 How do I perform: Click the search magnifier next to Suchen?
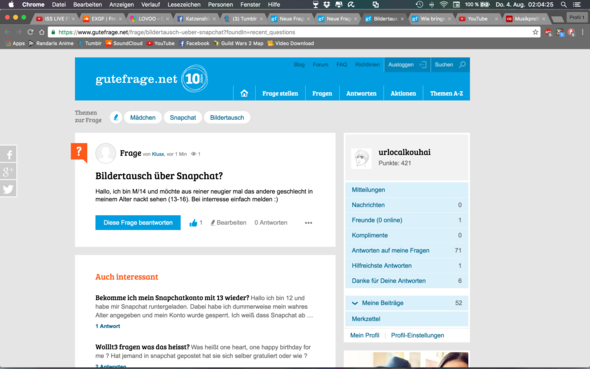point(462,65)
